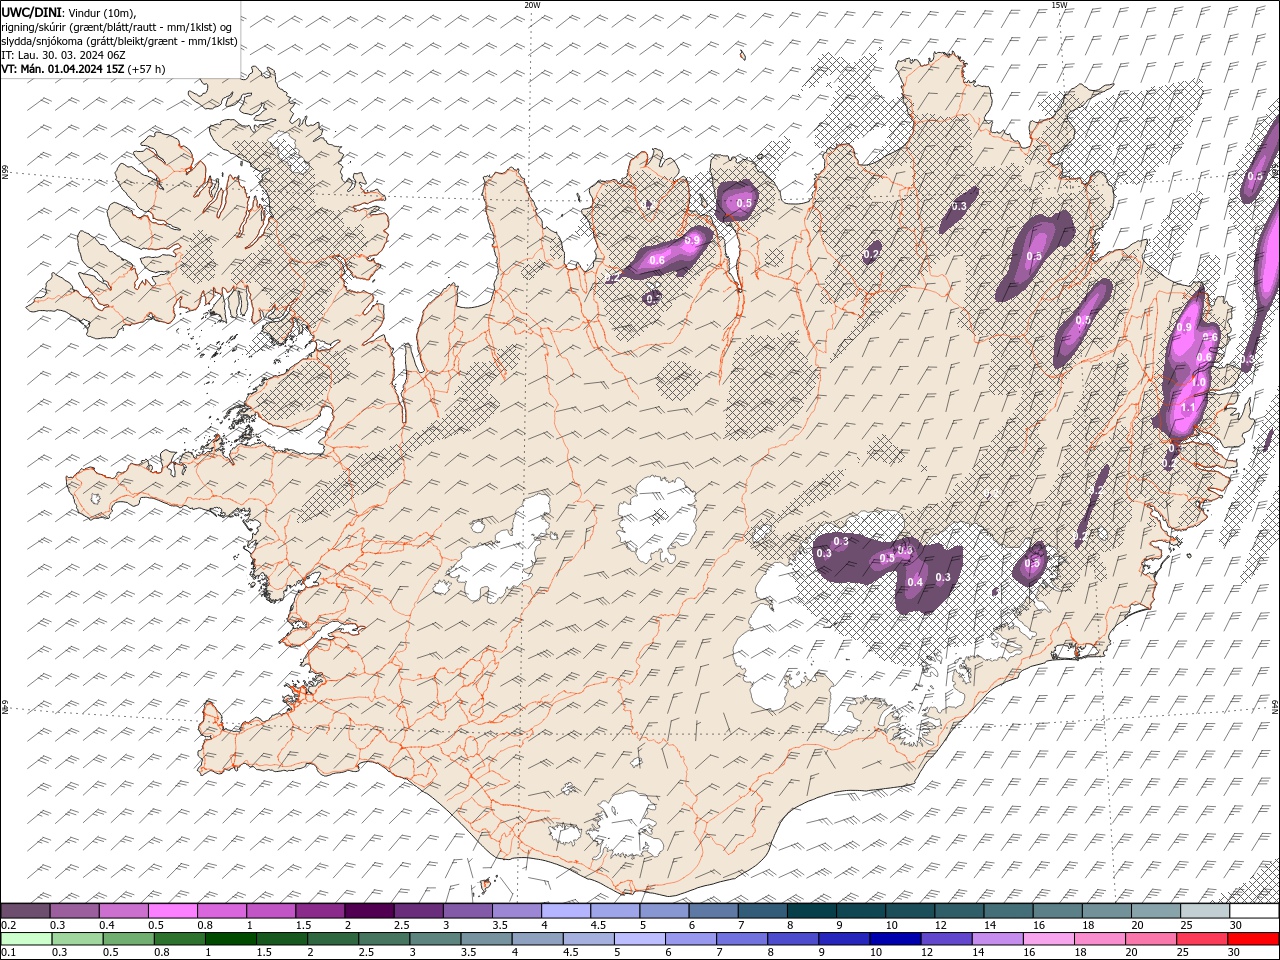Screen dimensions: 1280x960
Task: Click the darkest green swatch between 1 and 1.5
Action: tap(232, 939)
